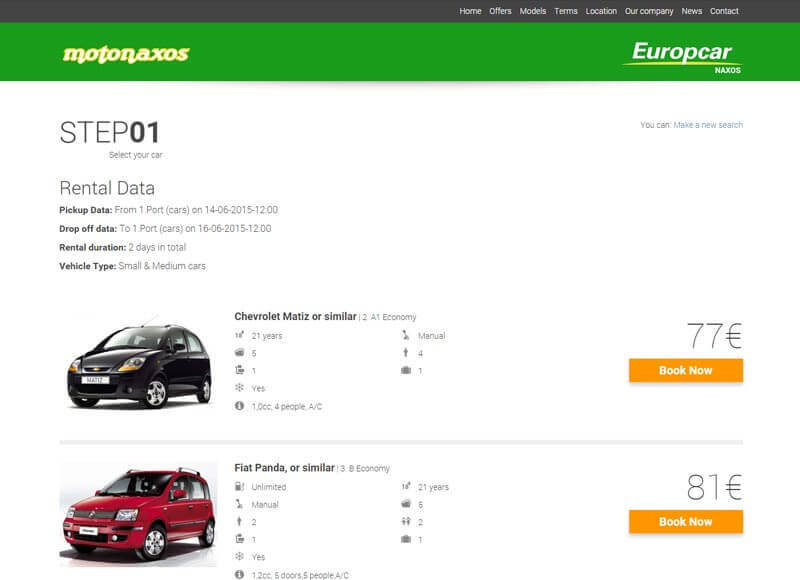Click the 77€ price
Image resolution: width=800 pixels, height=580 pixels.
714,336
